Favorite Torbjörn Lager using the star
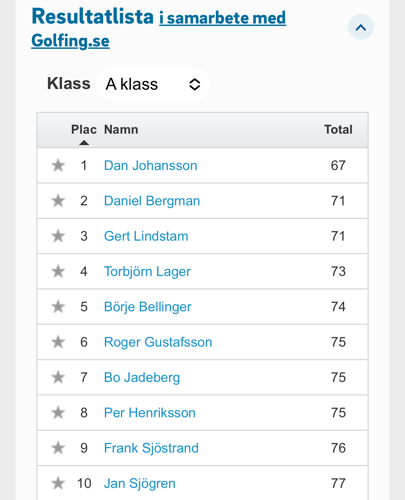Screen dimensions: 405x500 58,271
